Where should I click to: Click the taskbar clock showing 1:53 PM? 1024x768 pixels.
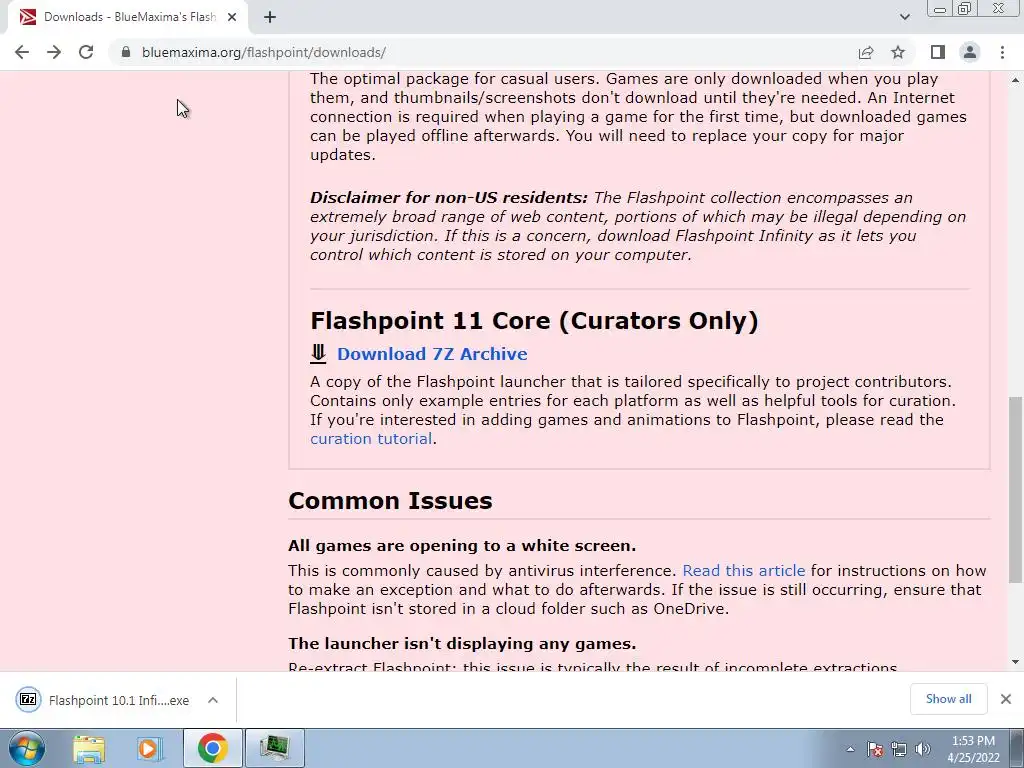click(973, 749)
